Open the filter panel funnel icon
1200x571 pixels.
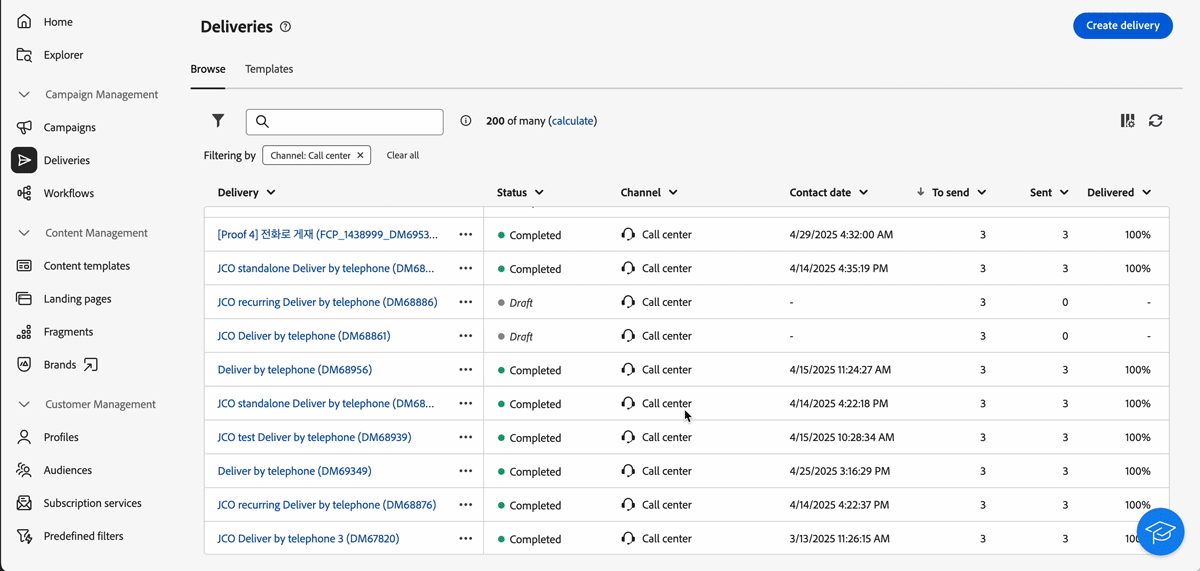(218, 121)
